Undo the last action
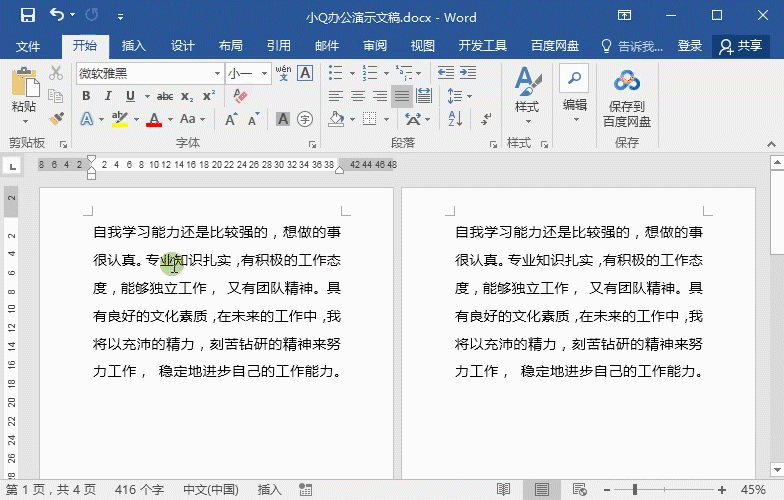 57,15
